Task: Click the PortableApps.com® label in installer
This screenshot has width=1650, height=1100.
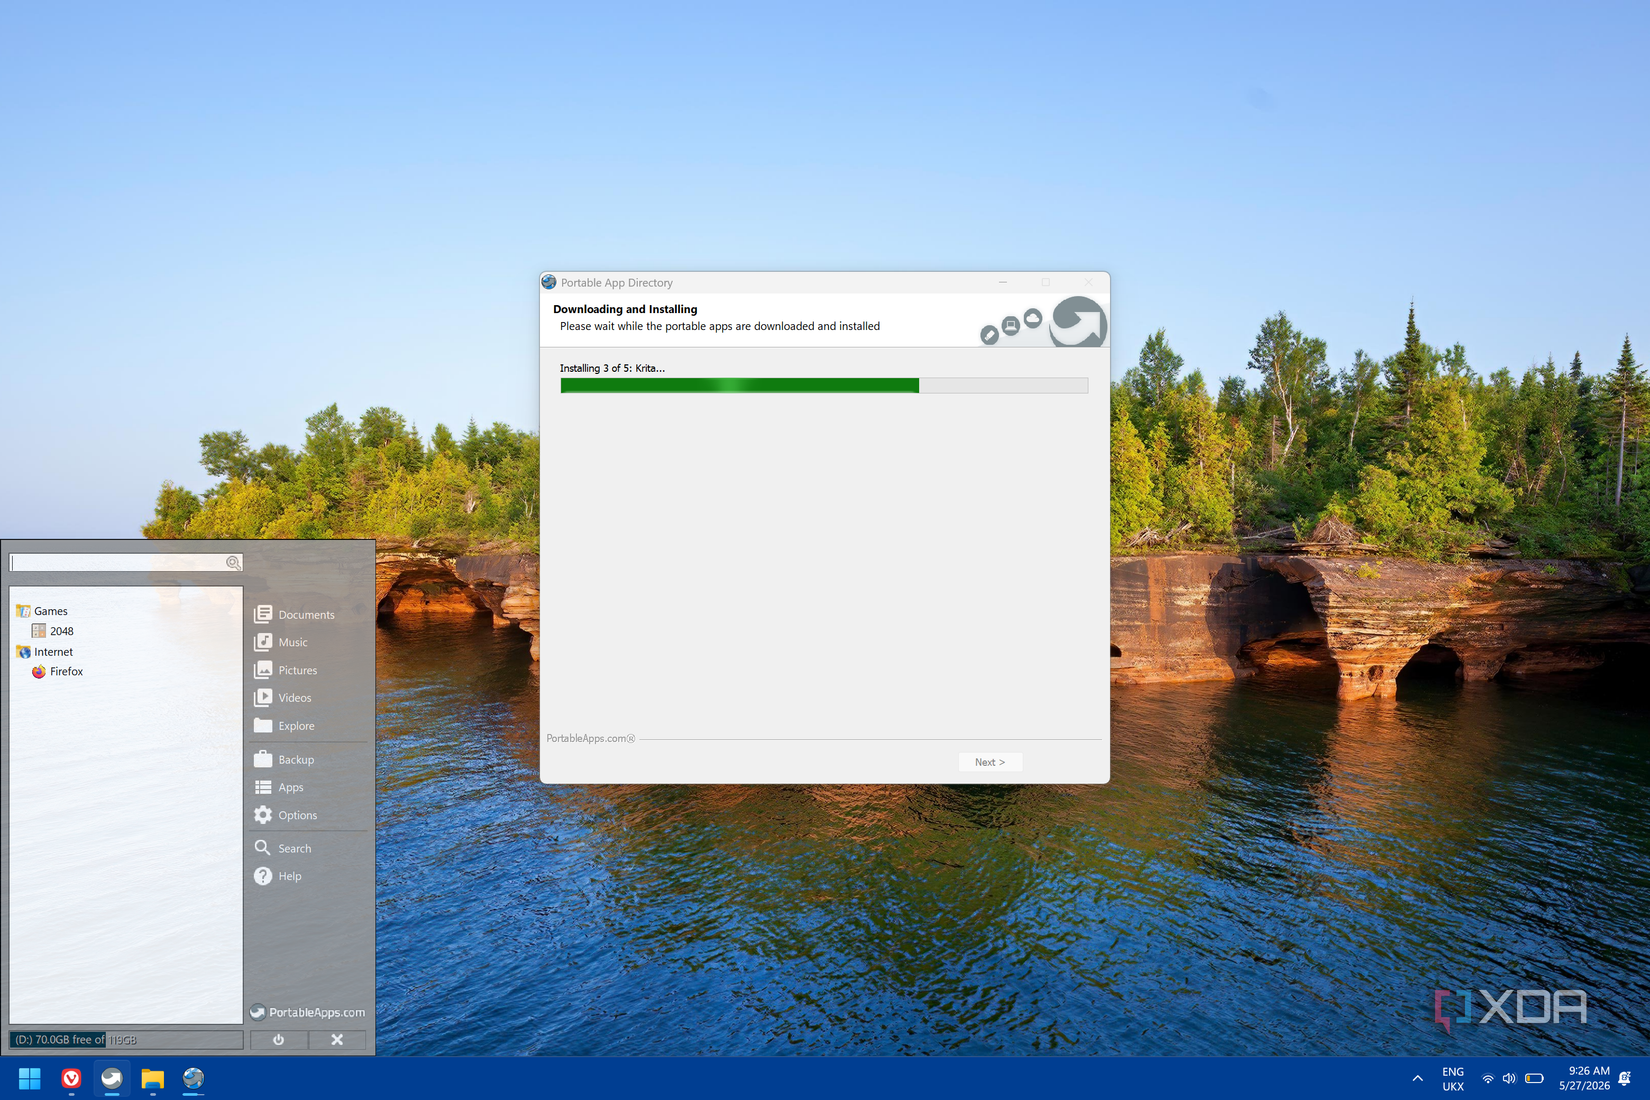Action: coord(591,739)
